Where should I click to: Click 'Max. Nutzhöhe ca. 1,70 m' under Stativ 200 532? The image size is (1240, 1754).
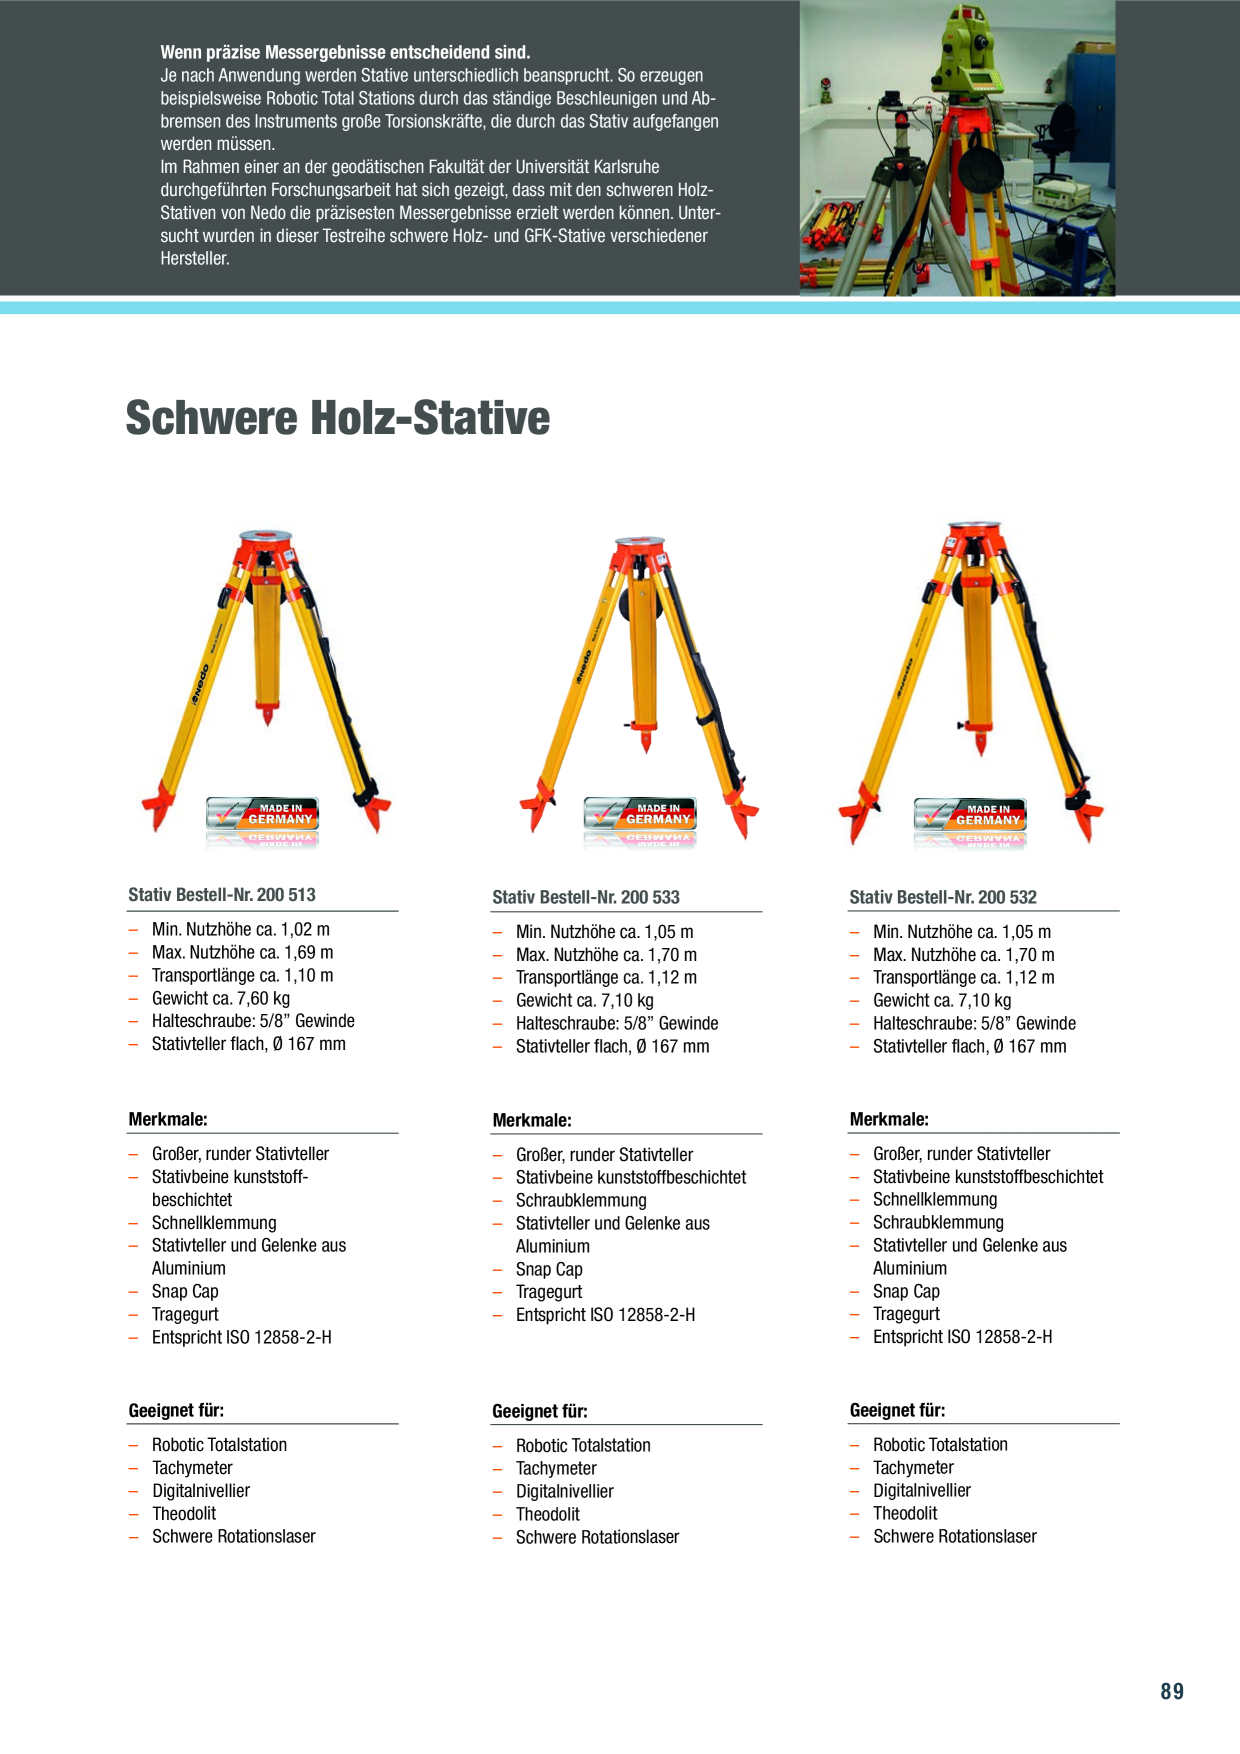(964, 955)
